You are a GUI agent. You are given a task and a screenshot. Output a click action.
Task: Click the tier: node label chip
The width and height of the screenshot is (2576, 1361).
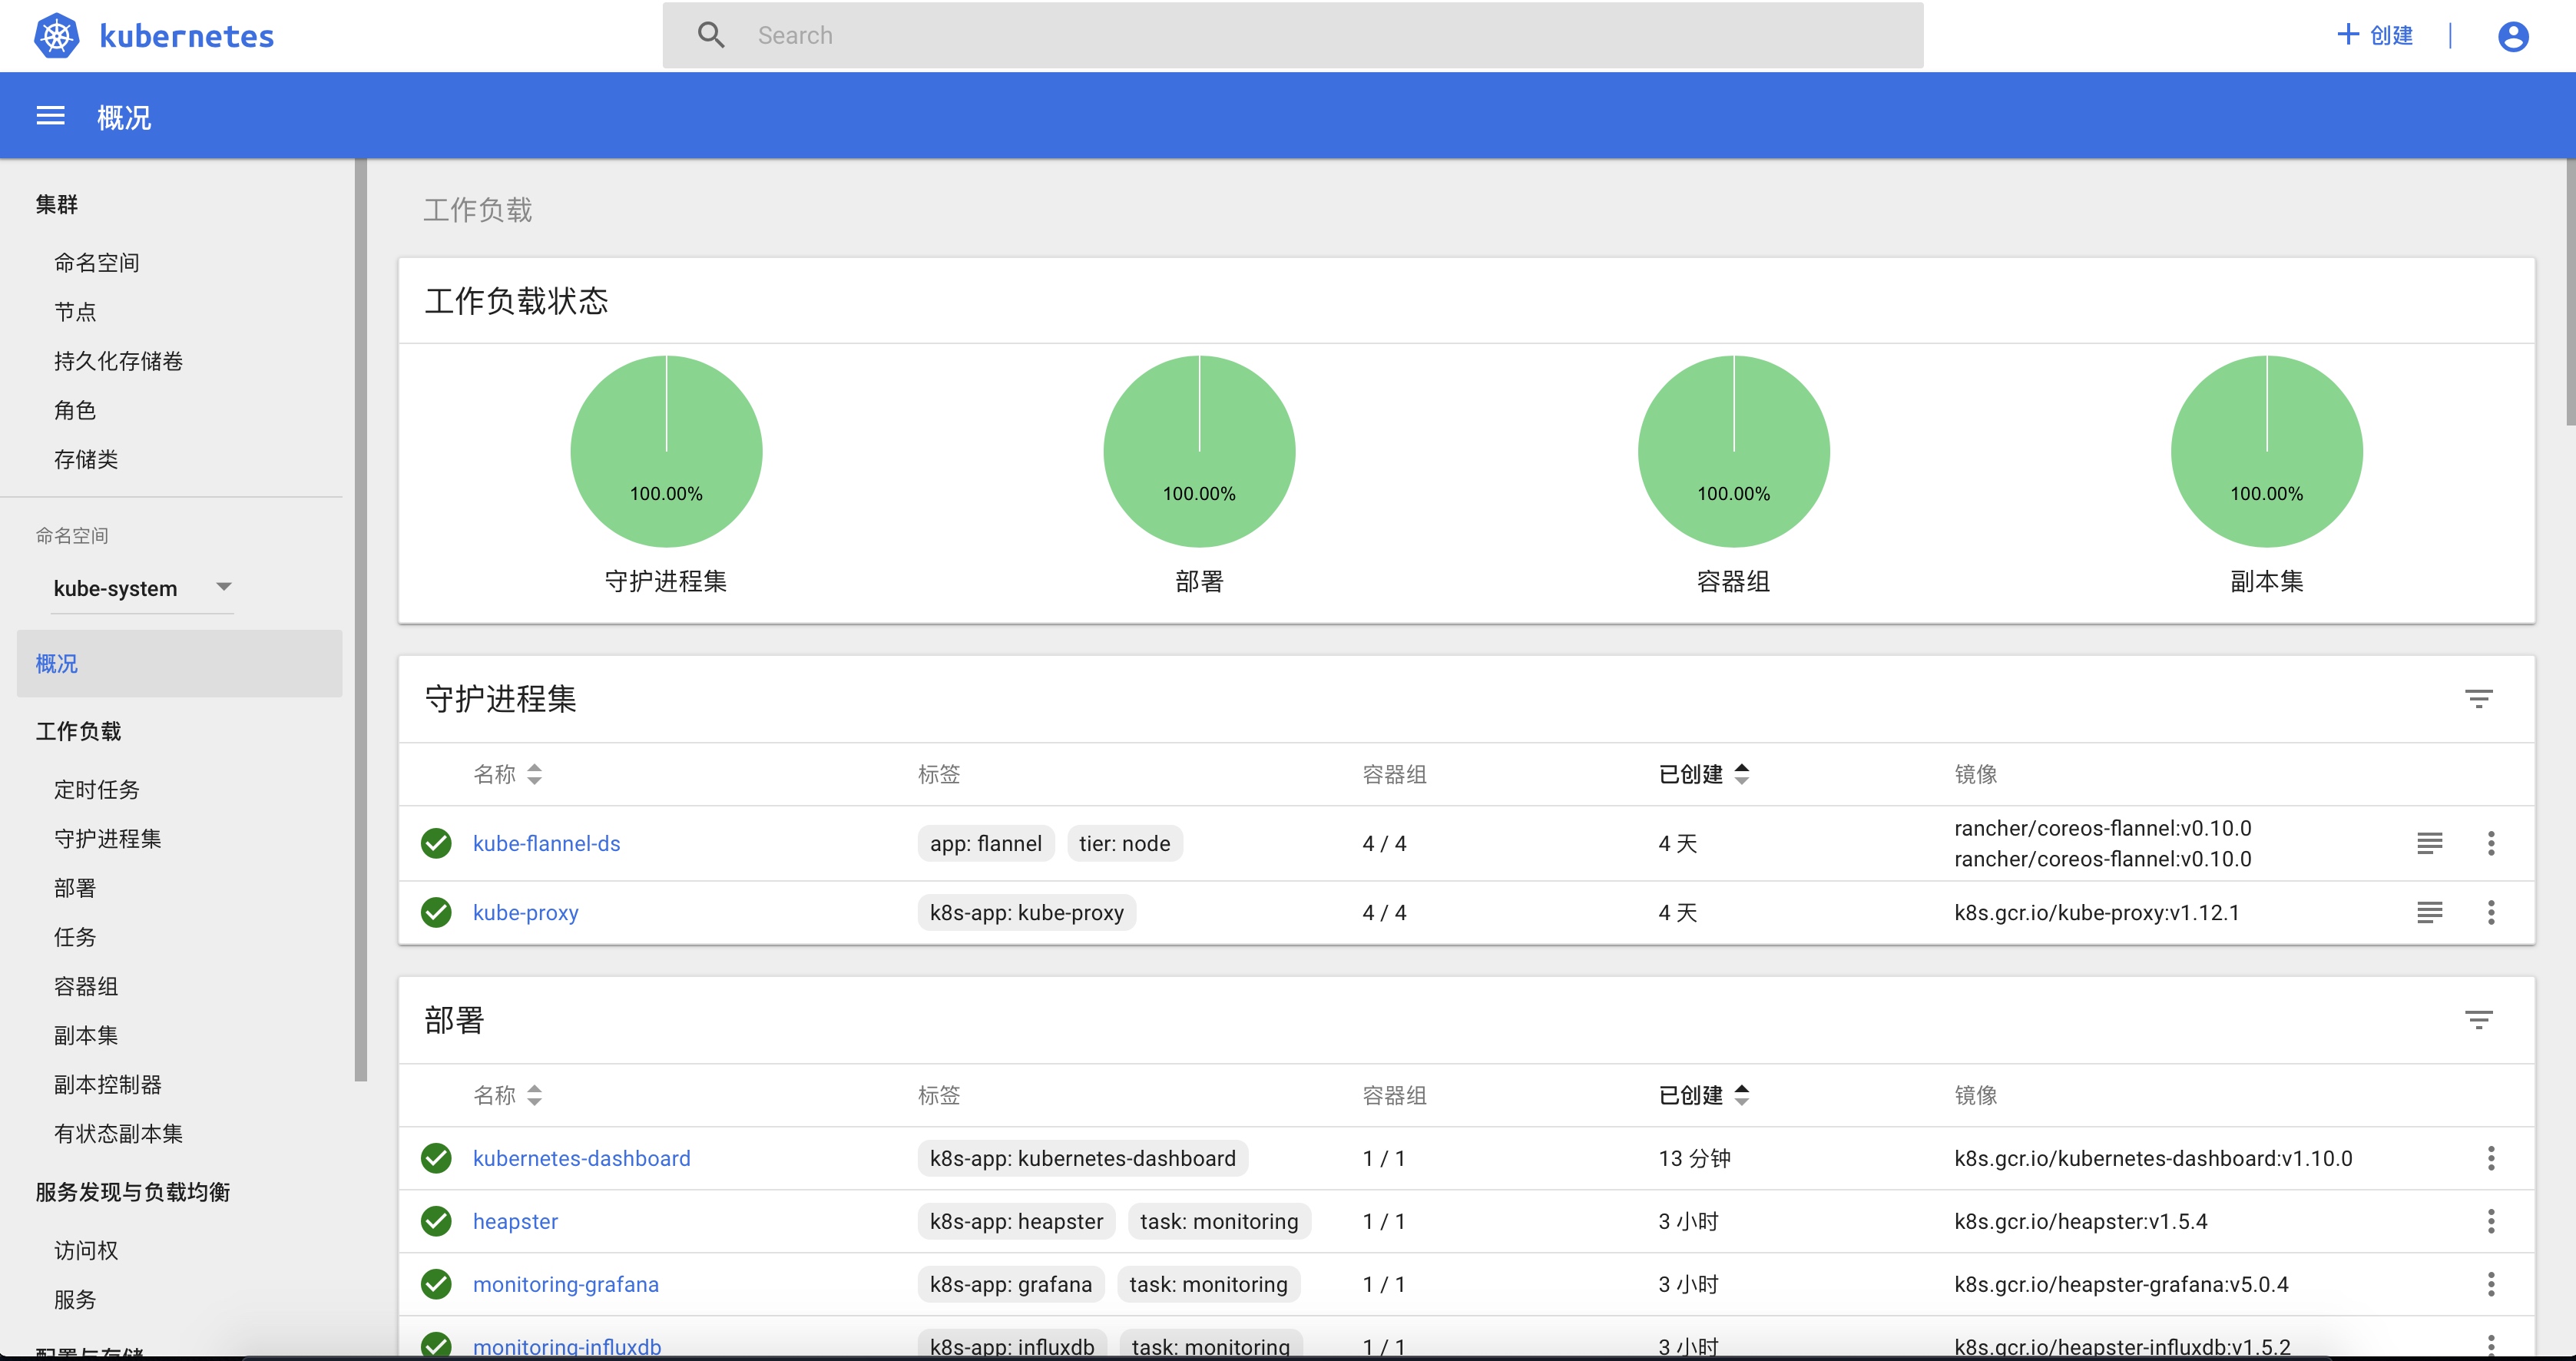click(x=1124, y=843)
